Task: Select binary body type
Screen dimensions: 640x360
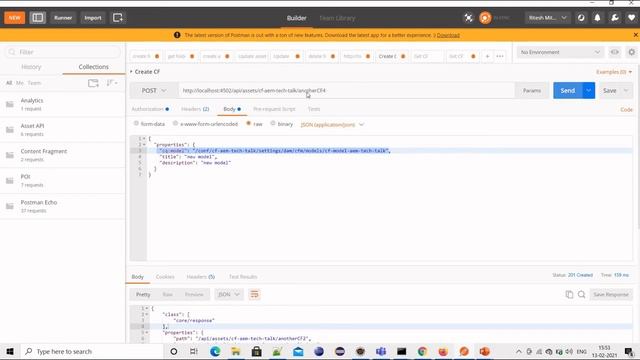Action: pyautogui.click(x=273, y=123)
